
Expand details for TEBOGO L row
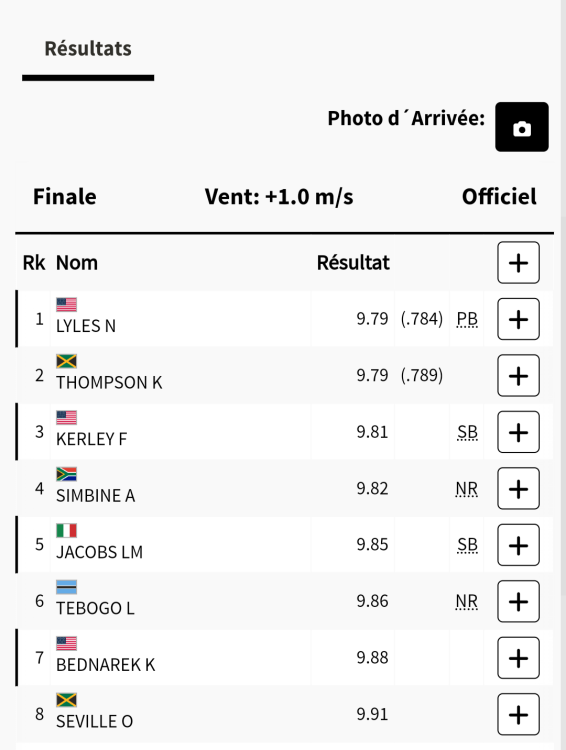518,601
